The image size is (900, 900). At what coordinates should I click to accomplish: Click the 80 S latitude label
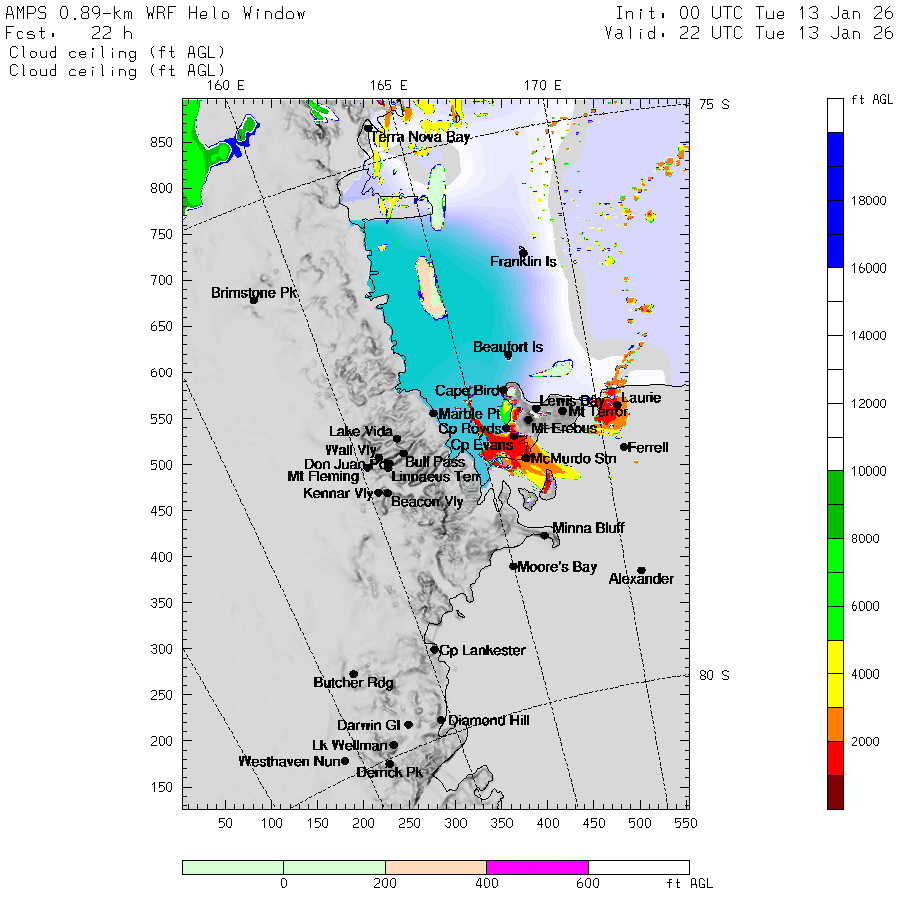click(x=713, y=675)
